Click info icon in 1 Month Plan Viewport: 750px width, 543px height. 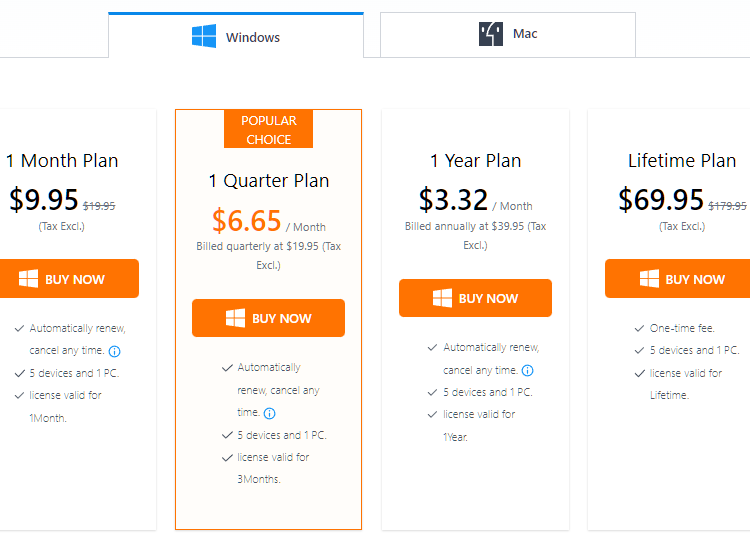coord(115,352)
